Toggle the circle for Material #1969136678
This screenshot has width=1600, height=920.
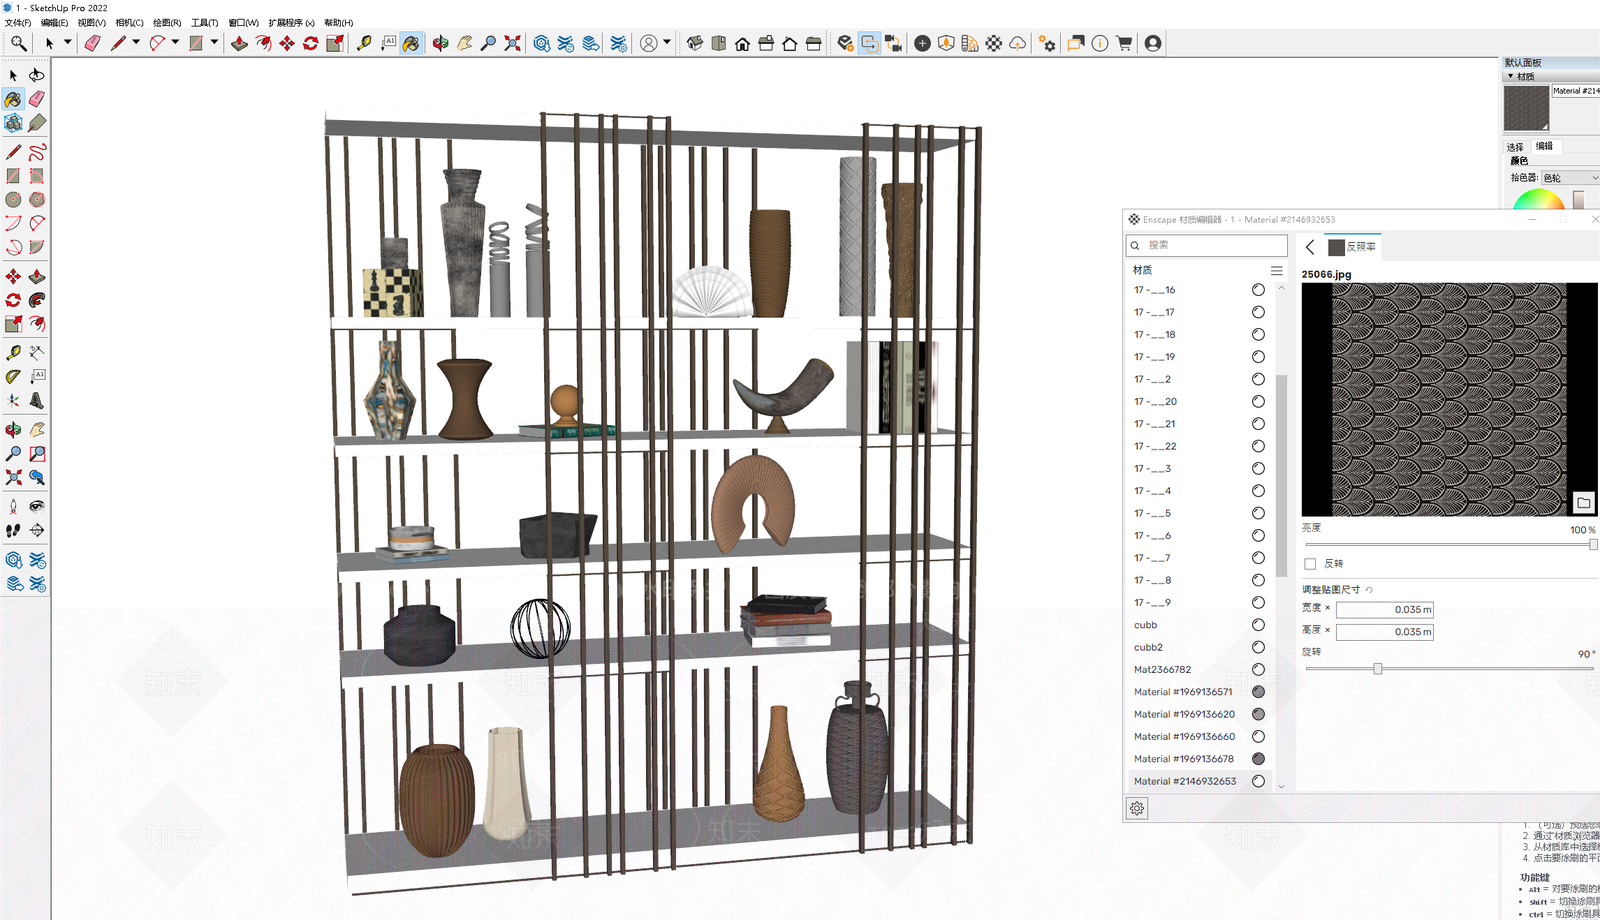click(1258, 759)
